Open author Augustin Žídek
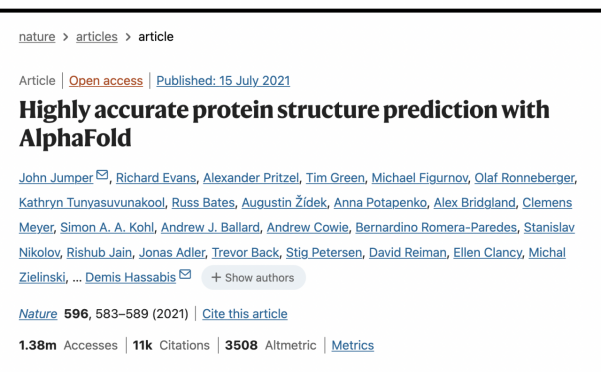This screenshot has width=602, height=373. [x=284, y=202]
